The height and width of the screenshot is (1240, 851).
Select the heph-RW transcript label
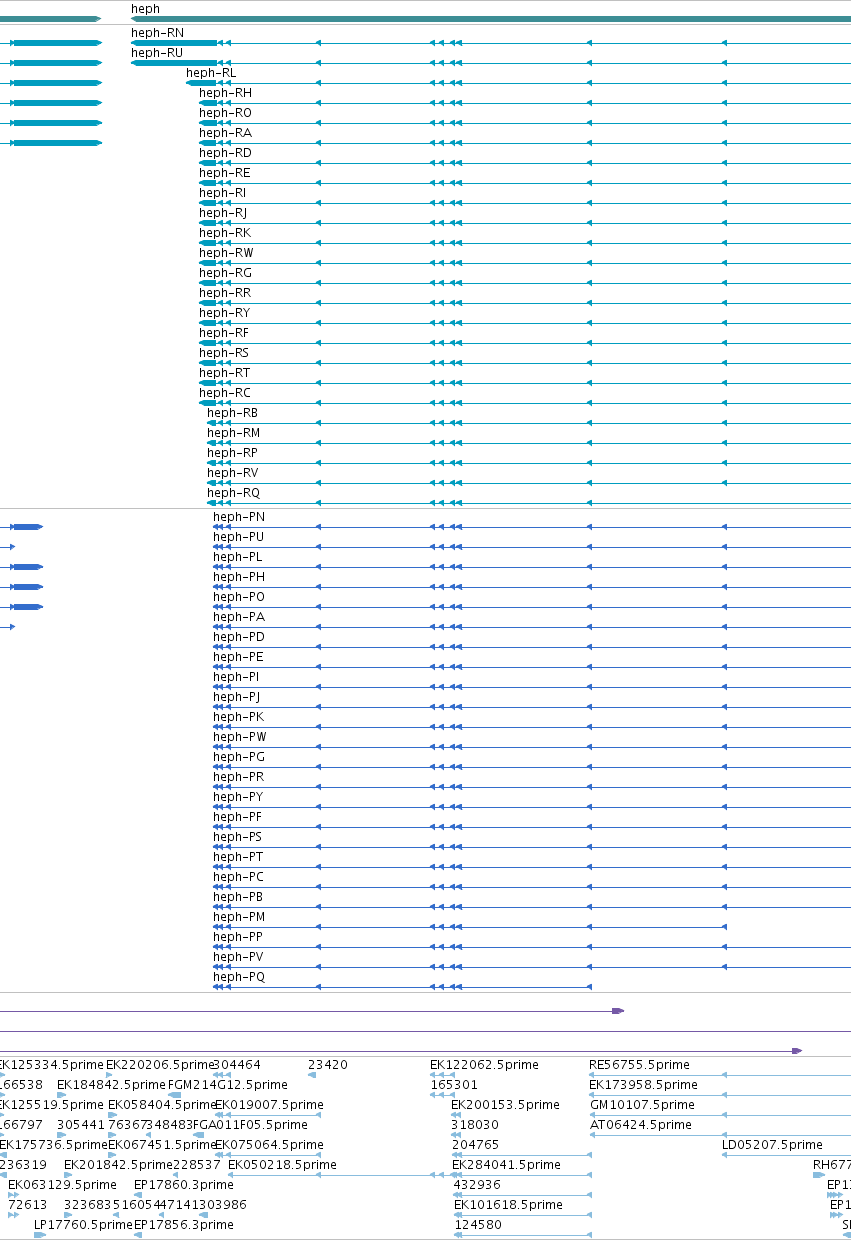click(x=226, y=253)
